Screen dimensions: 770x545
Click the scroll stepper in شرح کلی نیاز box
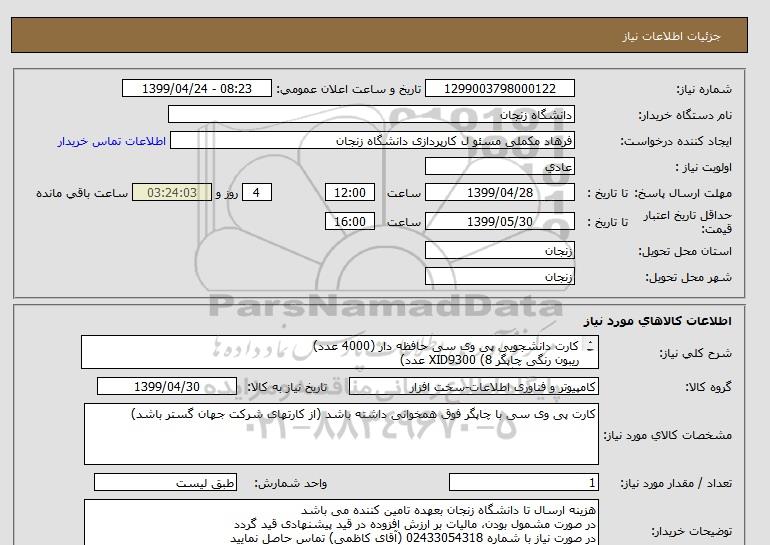590,347
